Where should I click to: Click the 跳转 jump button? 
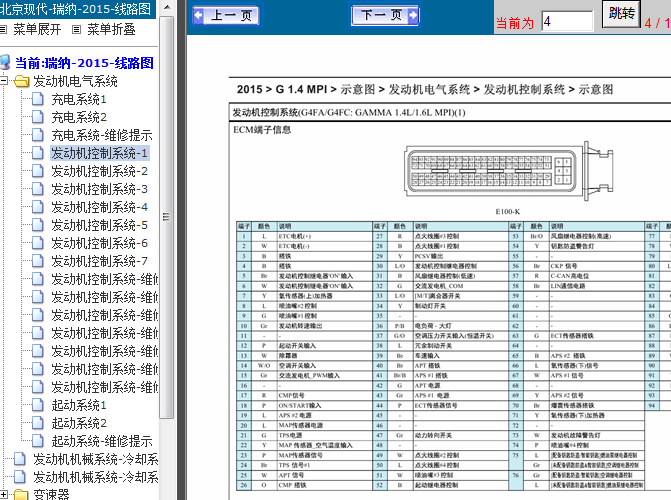pyautogui.click(x=621, y=14)
